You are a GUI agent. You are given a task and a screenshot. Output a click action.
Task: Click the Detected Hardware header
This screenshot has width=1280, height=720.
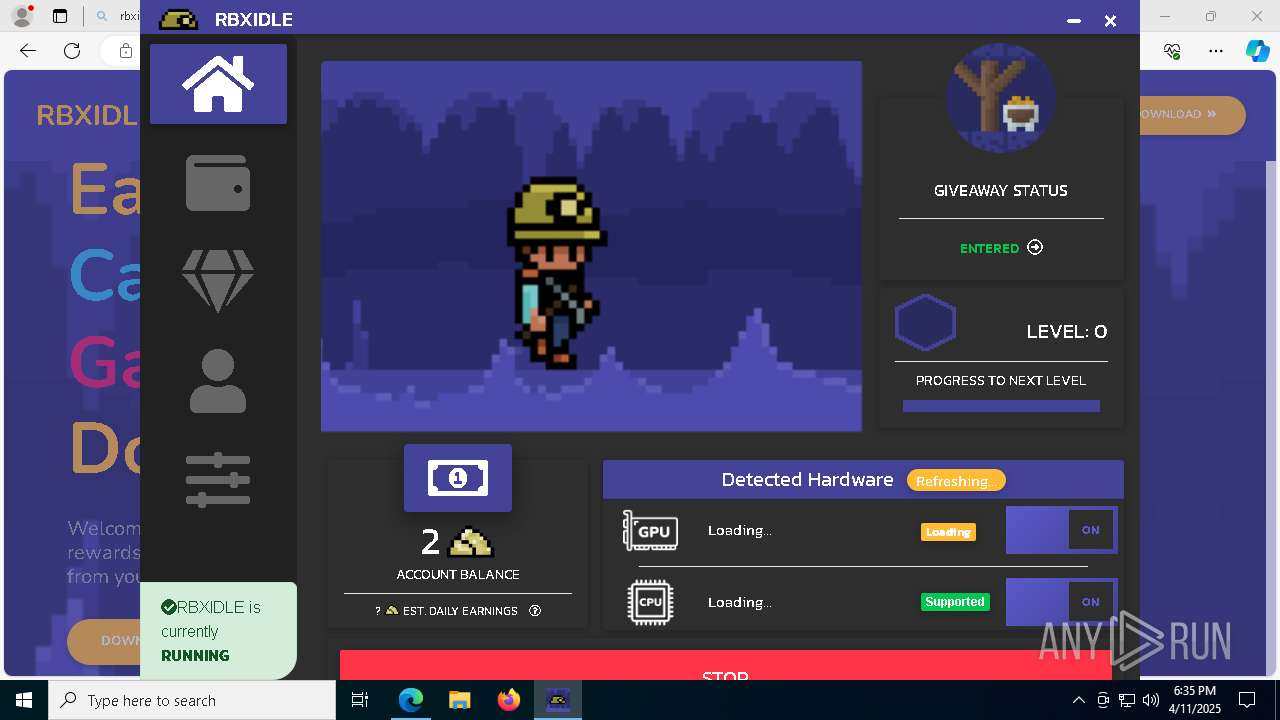point(808,480)
